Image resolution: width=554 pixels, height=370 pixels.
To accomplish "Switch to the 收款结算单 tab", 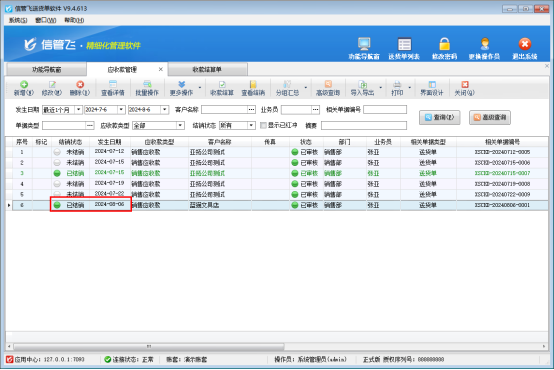I will (x=207, y=70).
